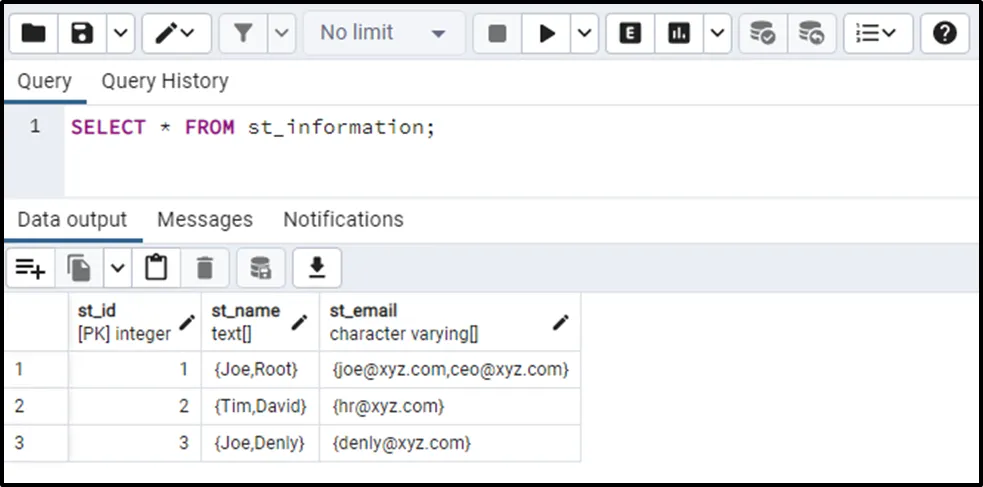Open the Messages tab
This screenshot has width=983, height=487.
205,219
